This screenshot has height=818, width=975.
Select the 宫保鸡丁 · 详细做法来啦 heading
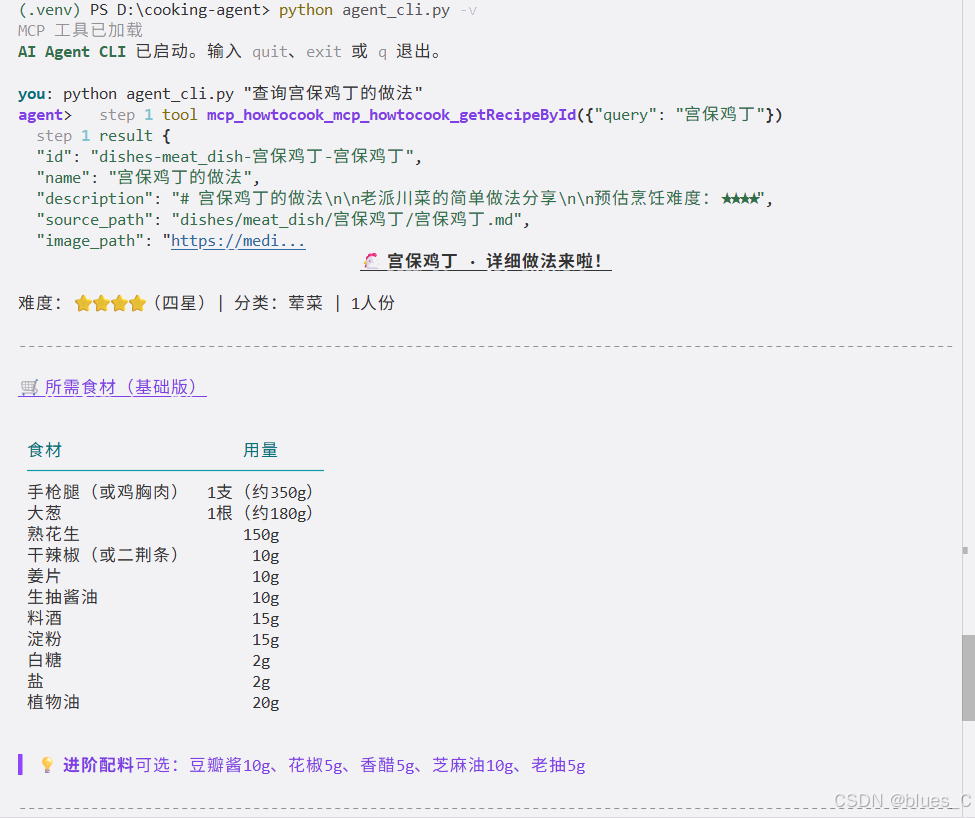point(486,261)
